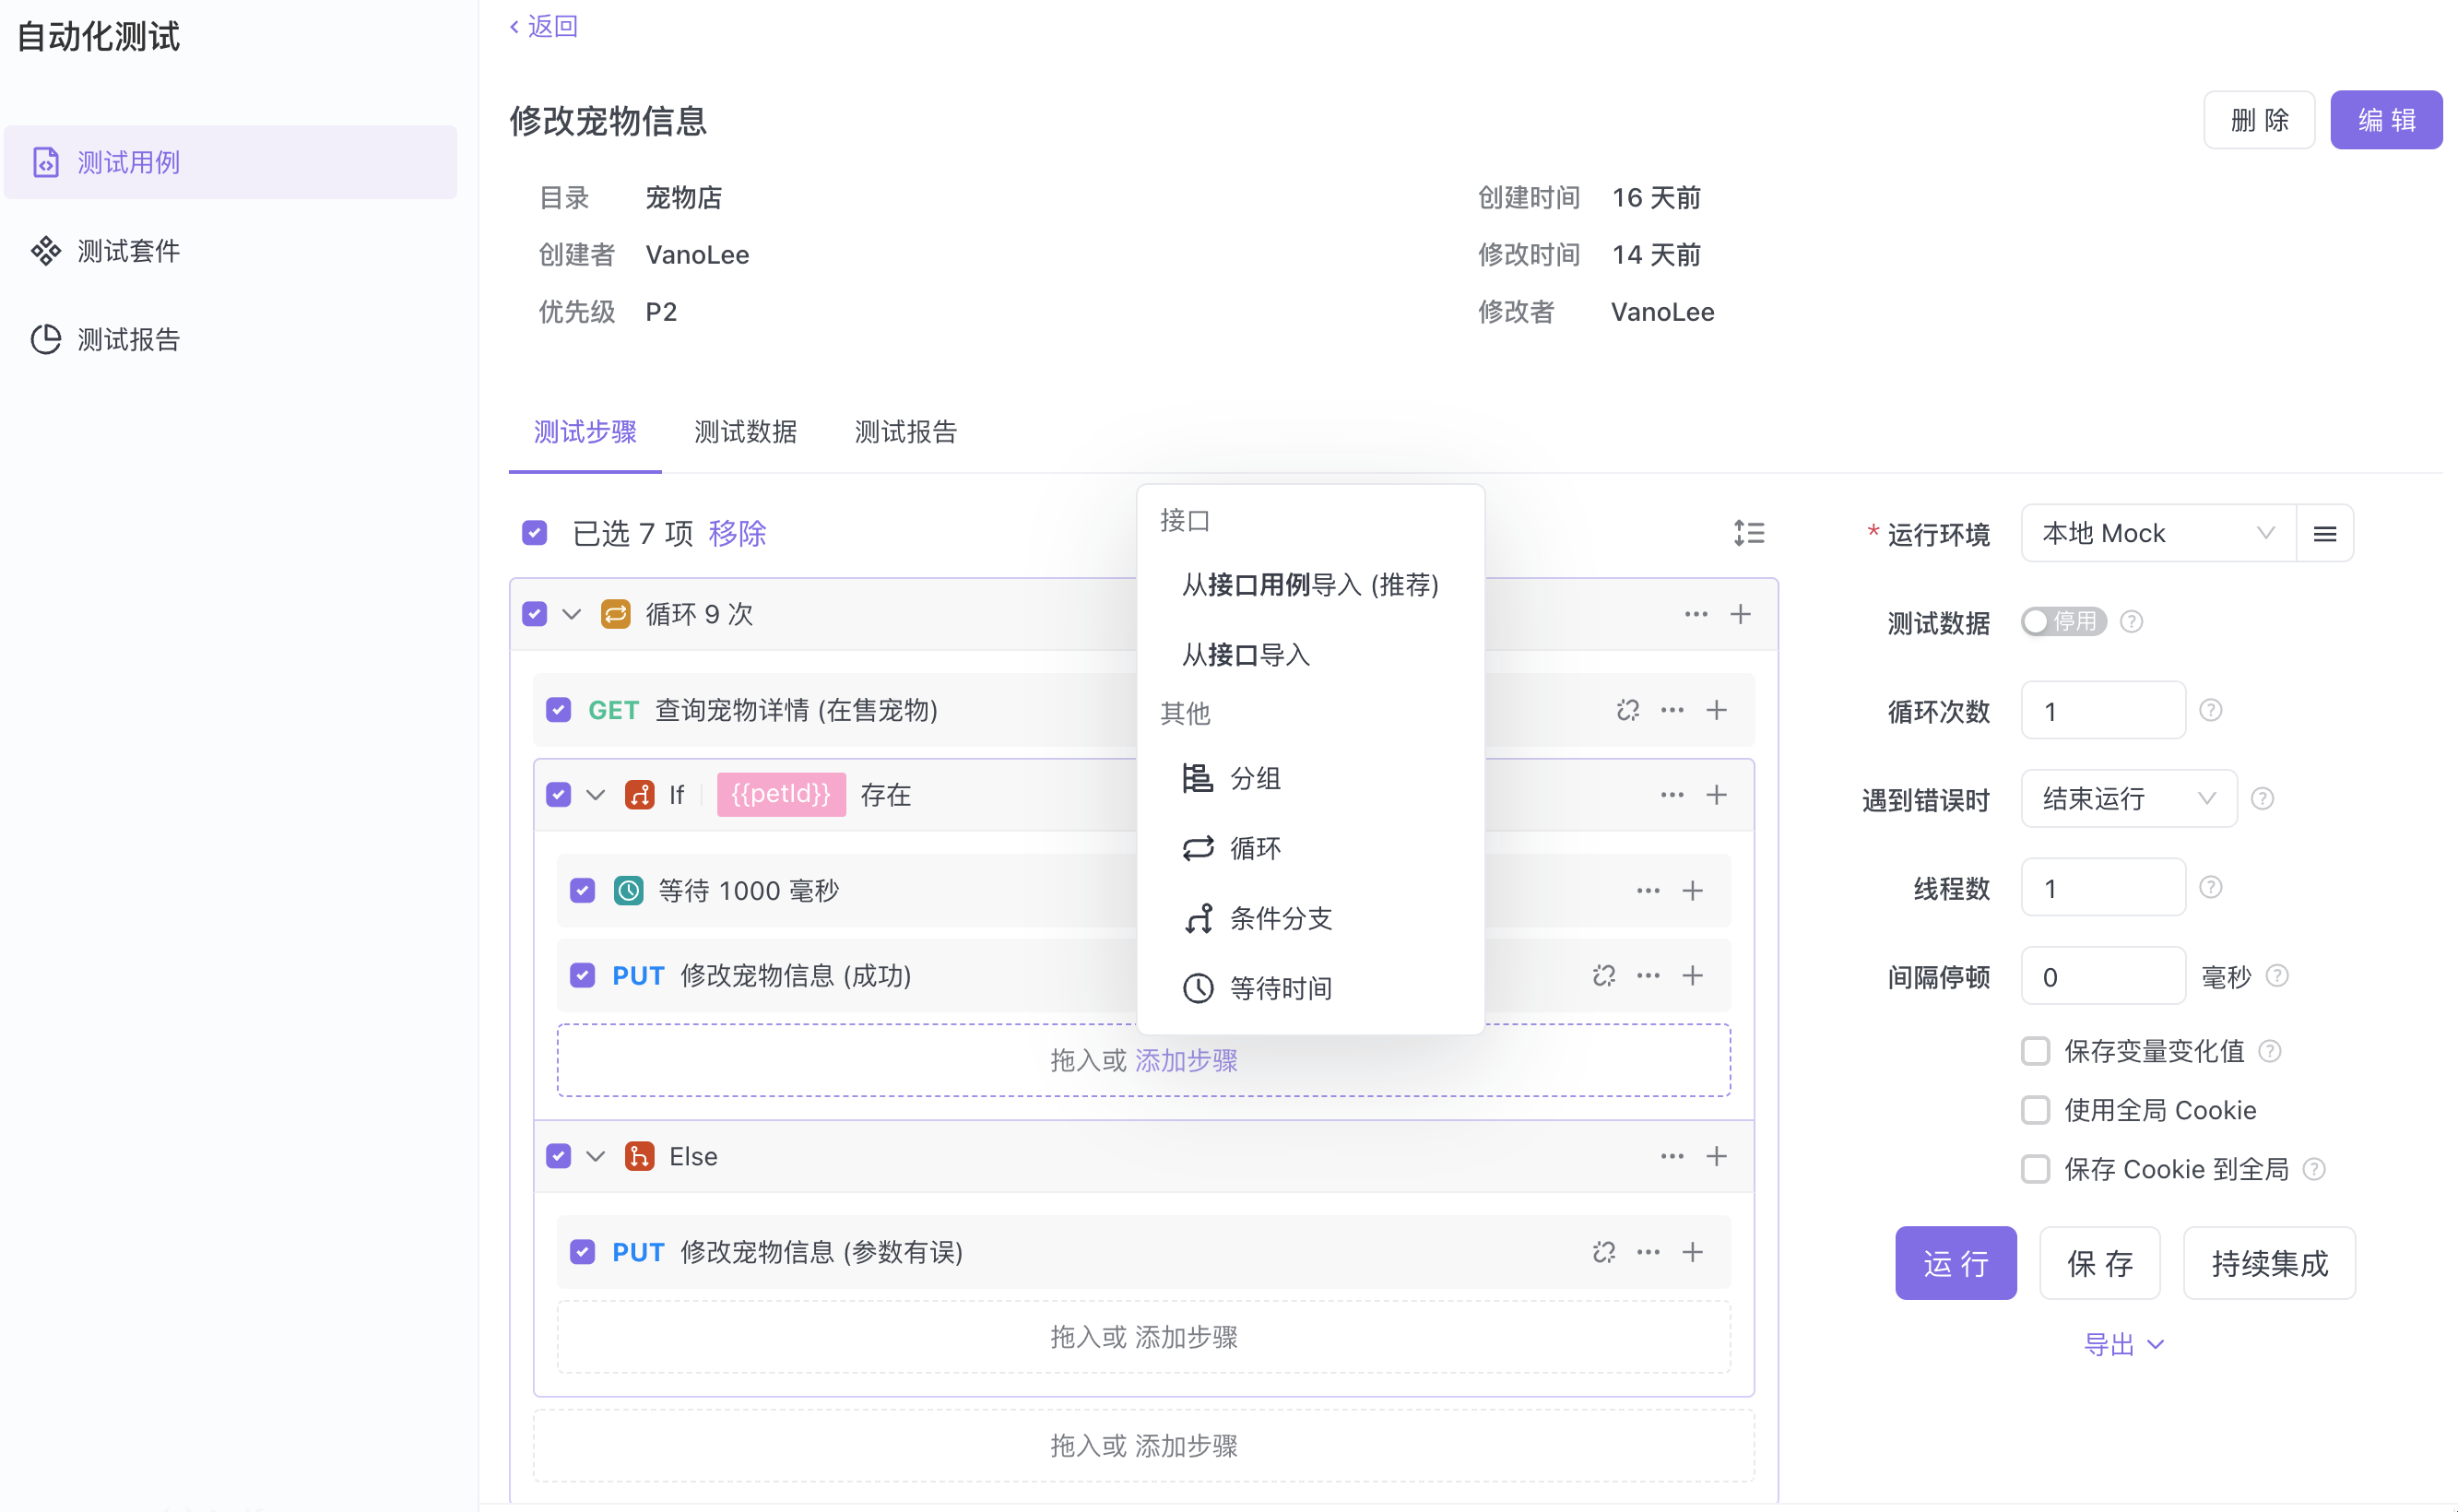The image size is (2458, 1512).
Task: Click help icon next to 循环次数 field
Action: click(2210, 710)
